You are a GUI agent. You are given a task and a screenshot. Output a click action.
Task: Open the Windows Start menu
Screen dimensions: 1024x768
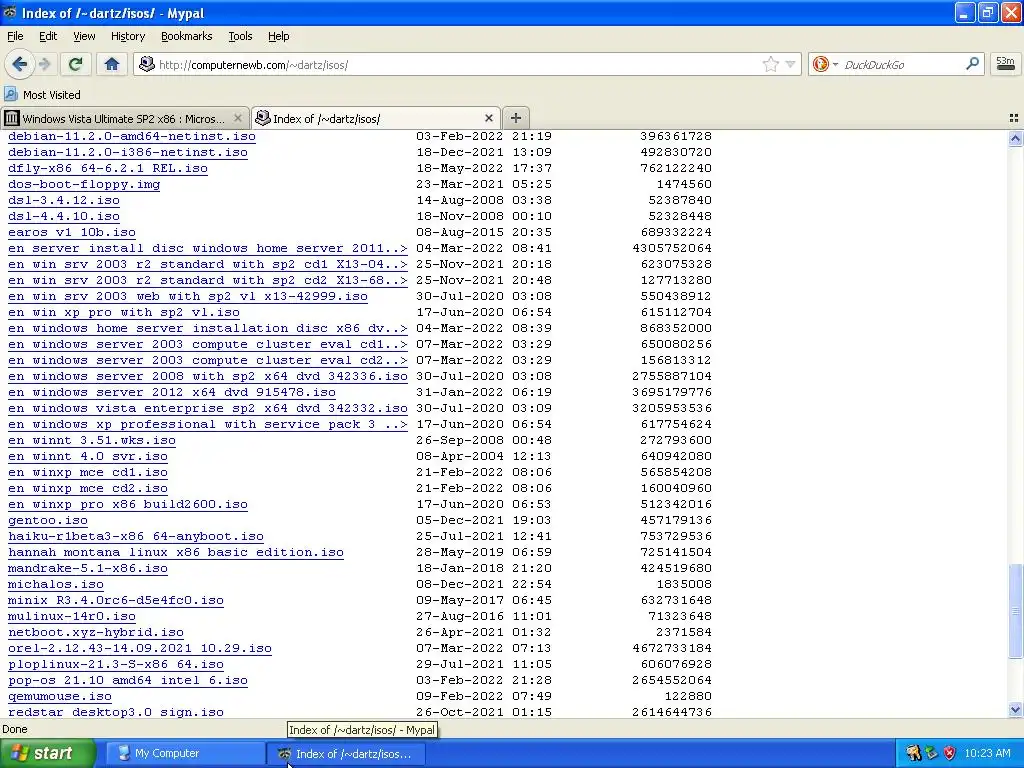47,753
